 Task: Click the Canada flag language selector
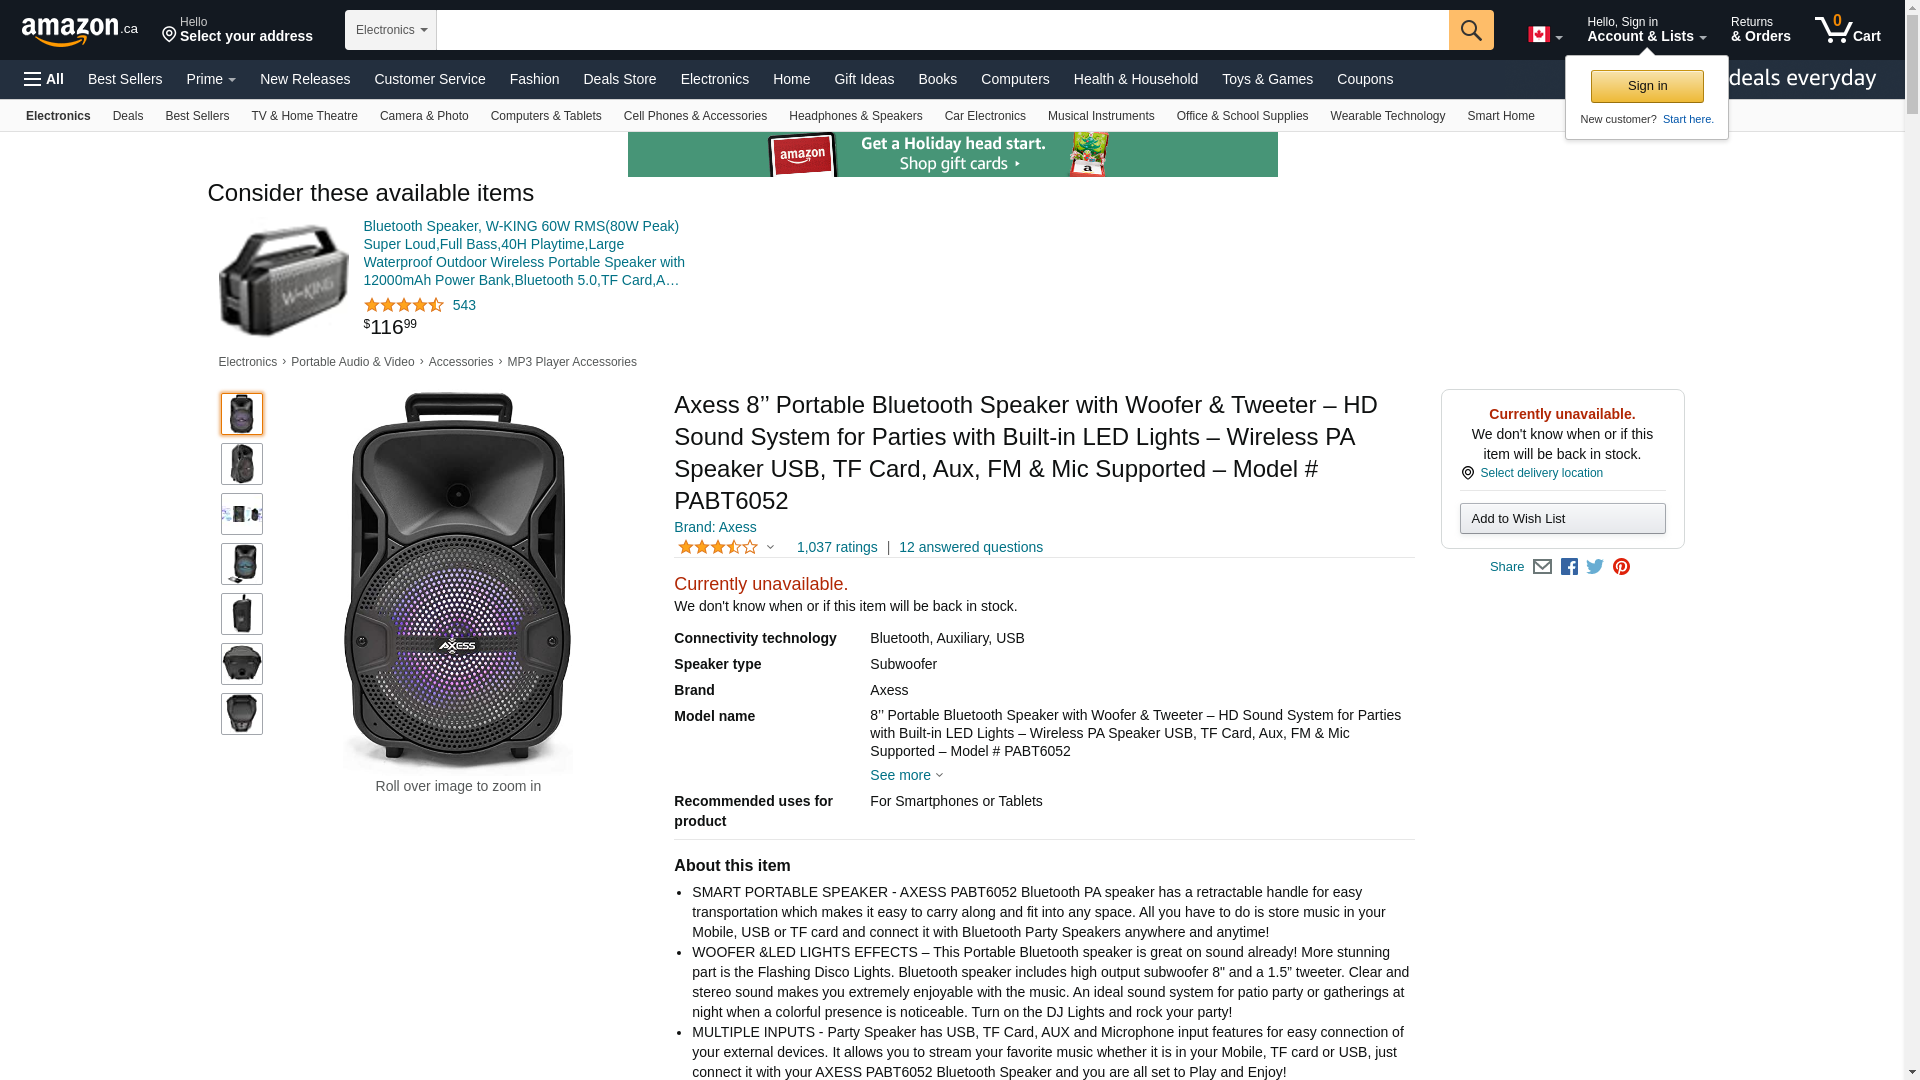coord(1545,35)
